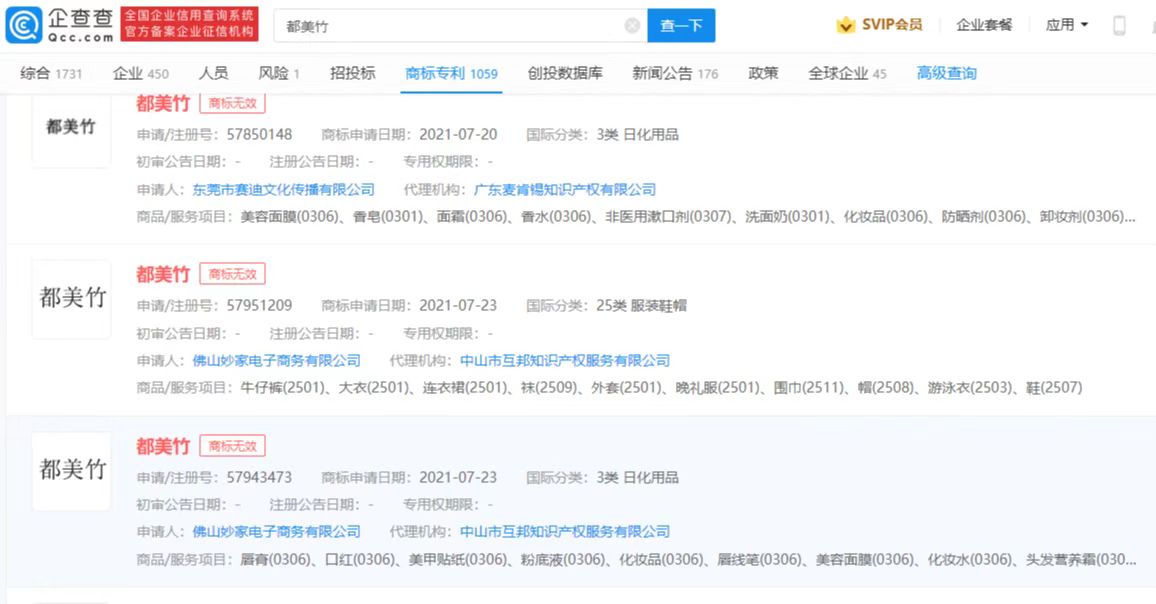Open the 高级查询 advanced search link
Viewport: 1156px width, 604px height.
[947, 73]
